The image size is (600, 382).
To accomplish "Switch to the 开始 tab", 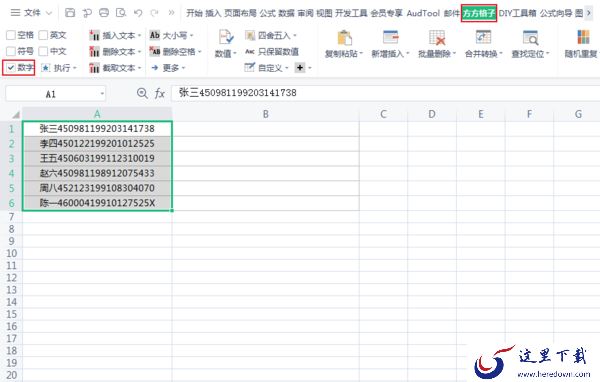I will (194, 13).
